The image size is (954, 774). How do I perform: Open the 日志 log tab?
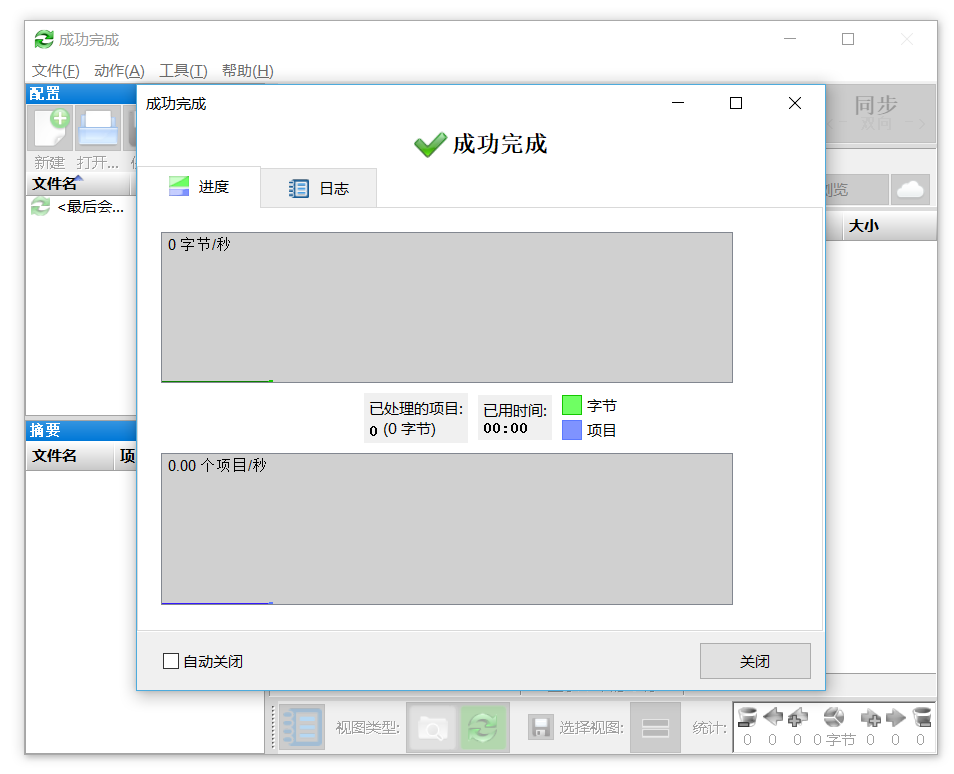point(319,189)
